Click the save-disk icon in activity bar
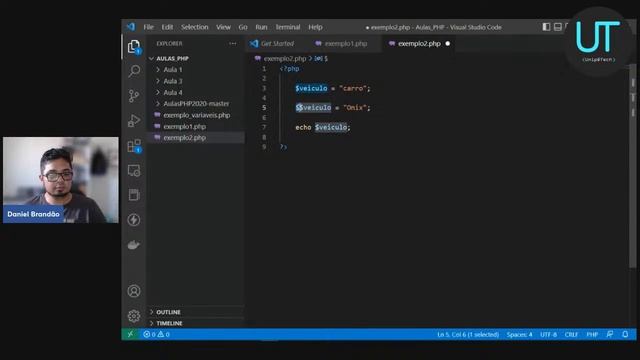Viewport: 640px width, 360px height. tap(134, 195)
